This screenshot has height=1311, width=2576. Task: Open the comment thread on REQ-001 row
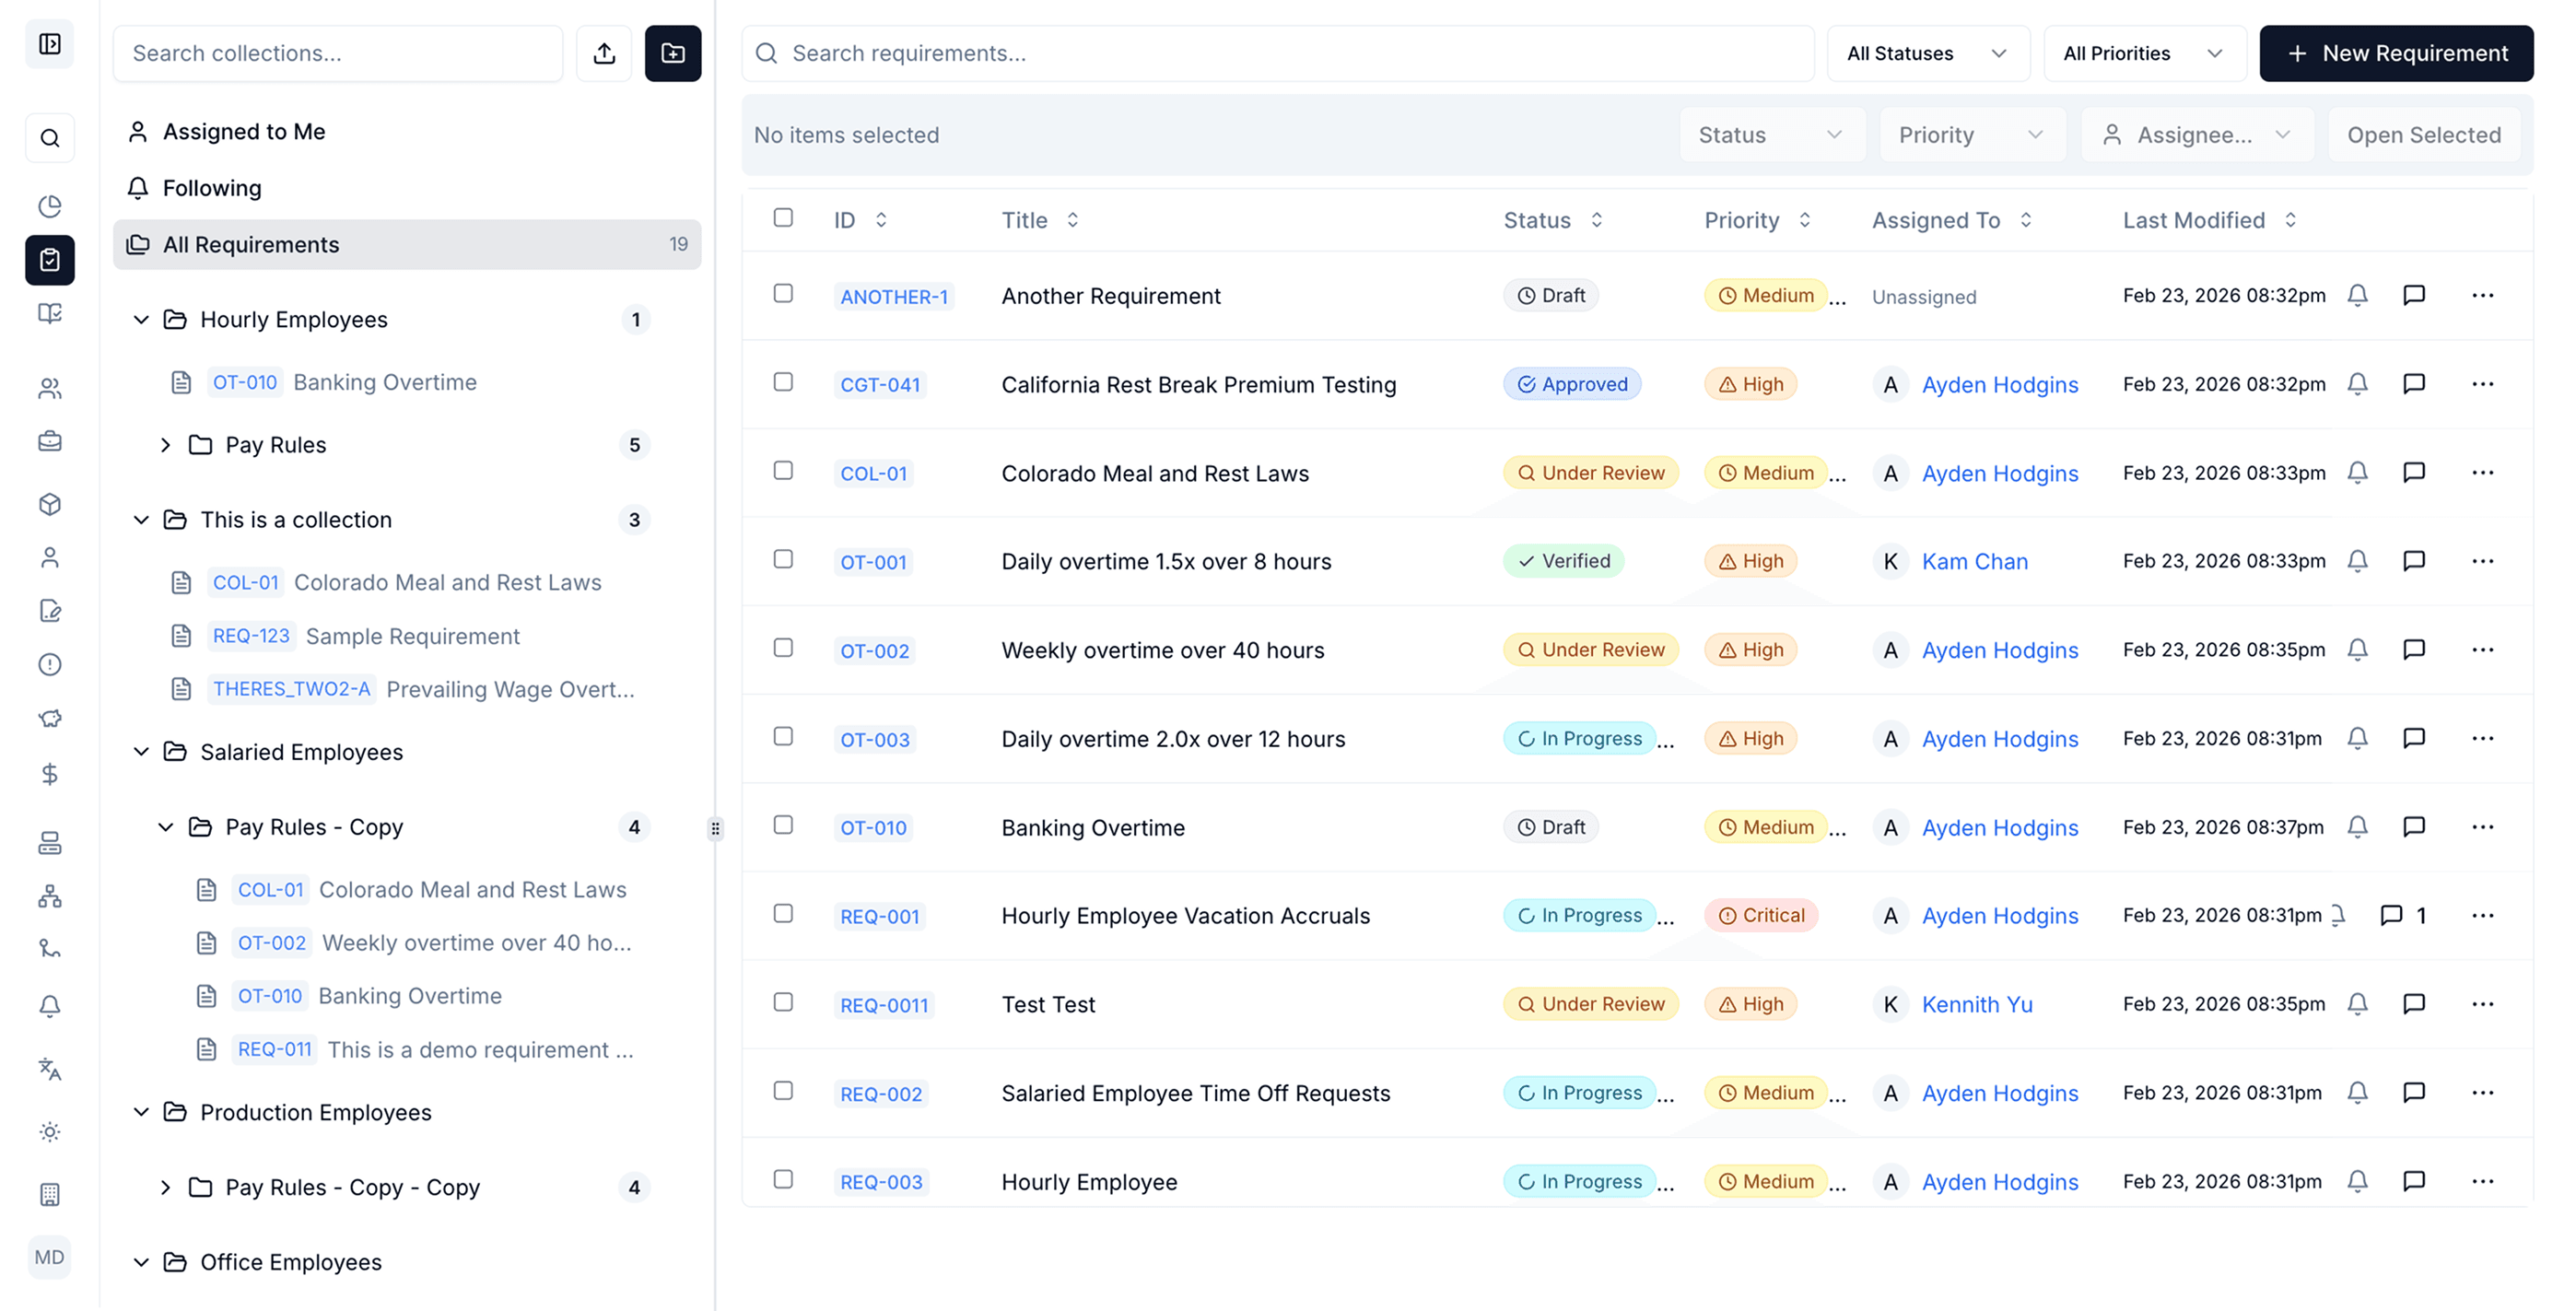[x=2391, y=914]
